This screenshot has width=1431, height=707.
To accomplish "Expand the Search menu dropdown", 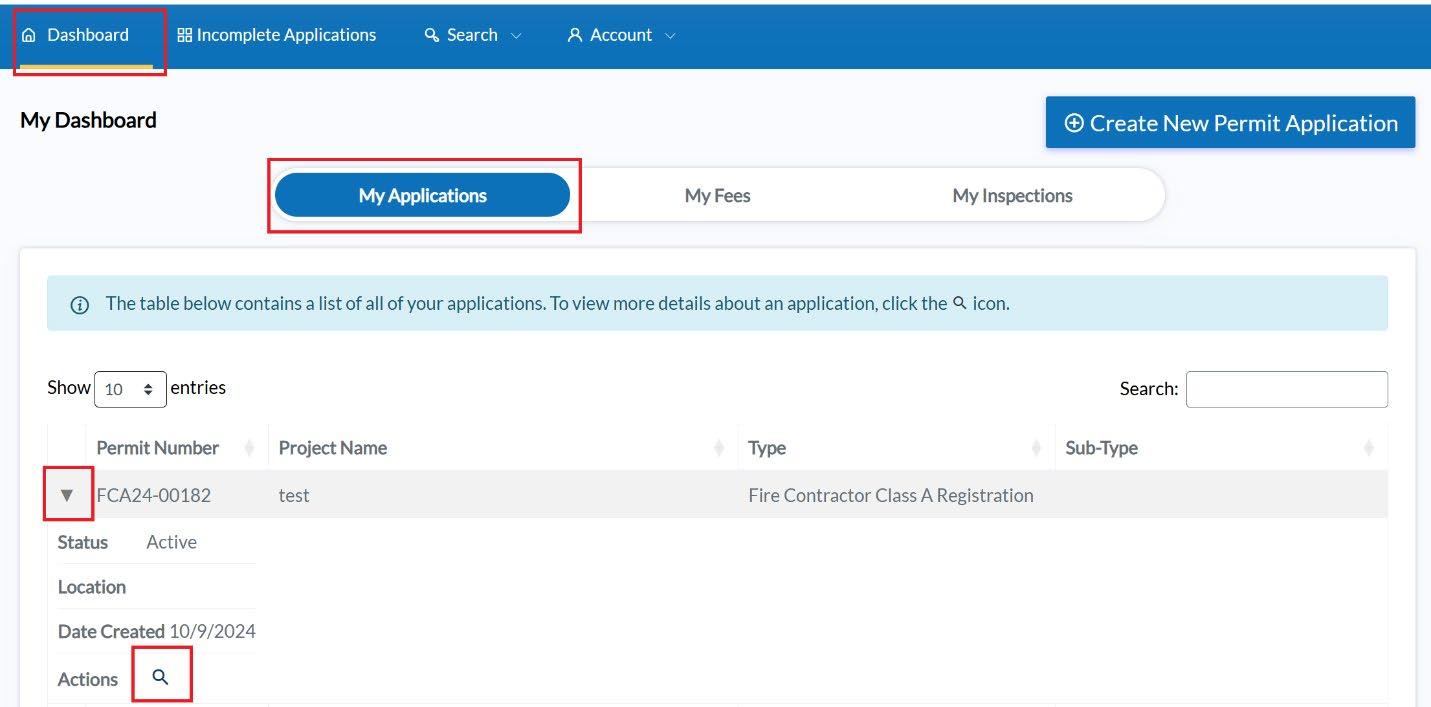I will pyautogui.click(x=472, y=35).
